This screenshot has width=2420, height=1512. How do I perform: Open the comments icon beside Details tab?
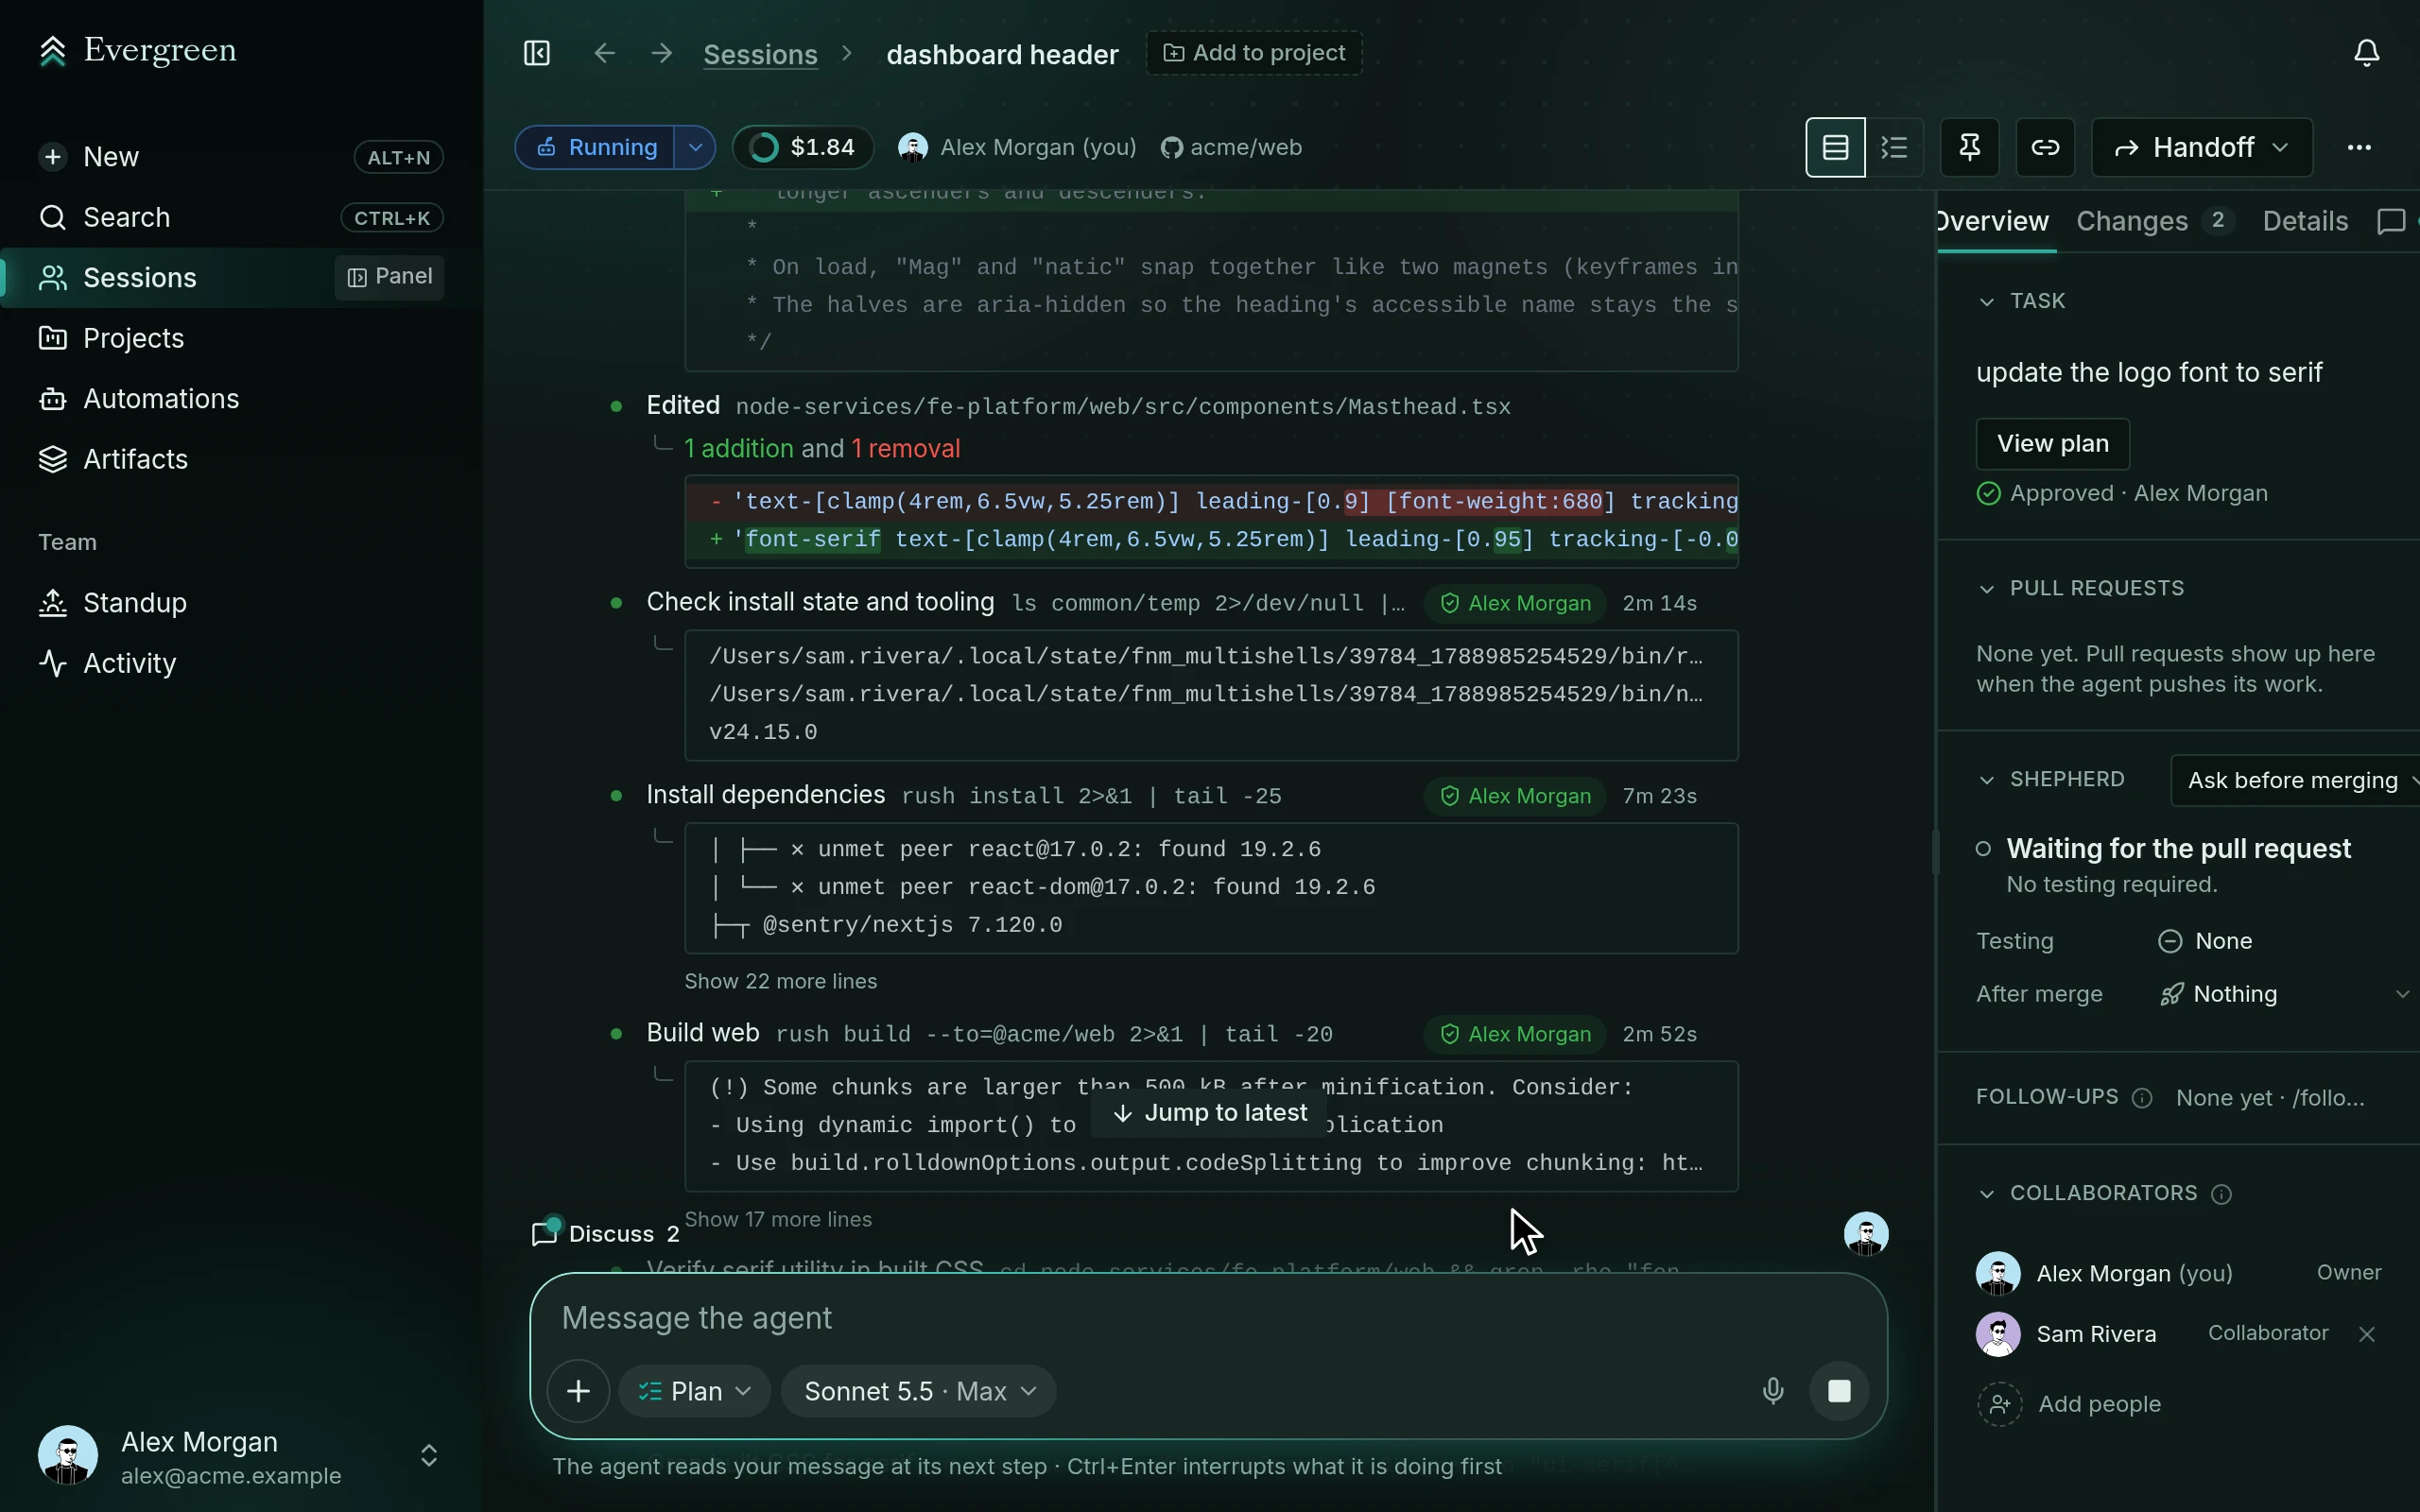coord(2391,221)
